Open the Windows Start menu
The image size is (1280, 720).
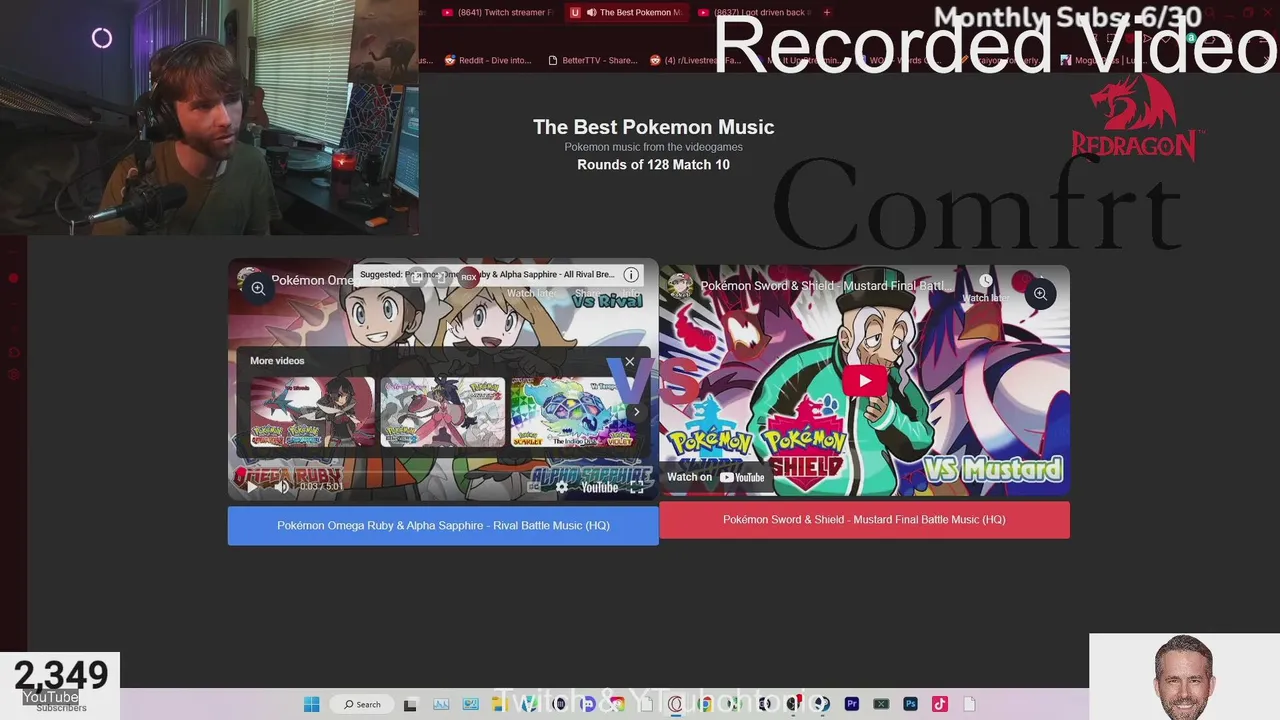[x=311, y=704]
